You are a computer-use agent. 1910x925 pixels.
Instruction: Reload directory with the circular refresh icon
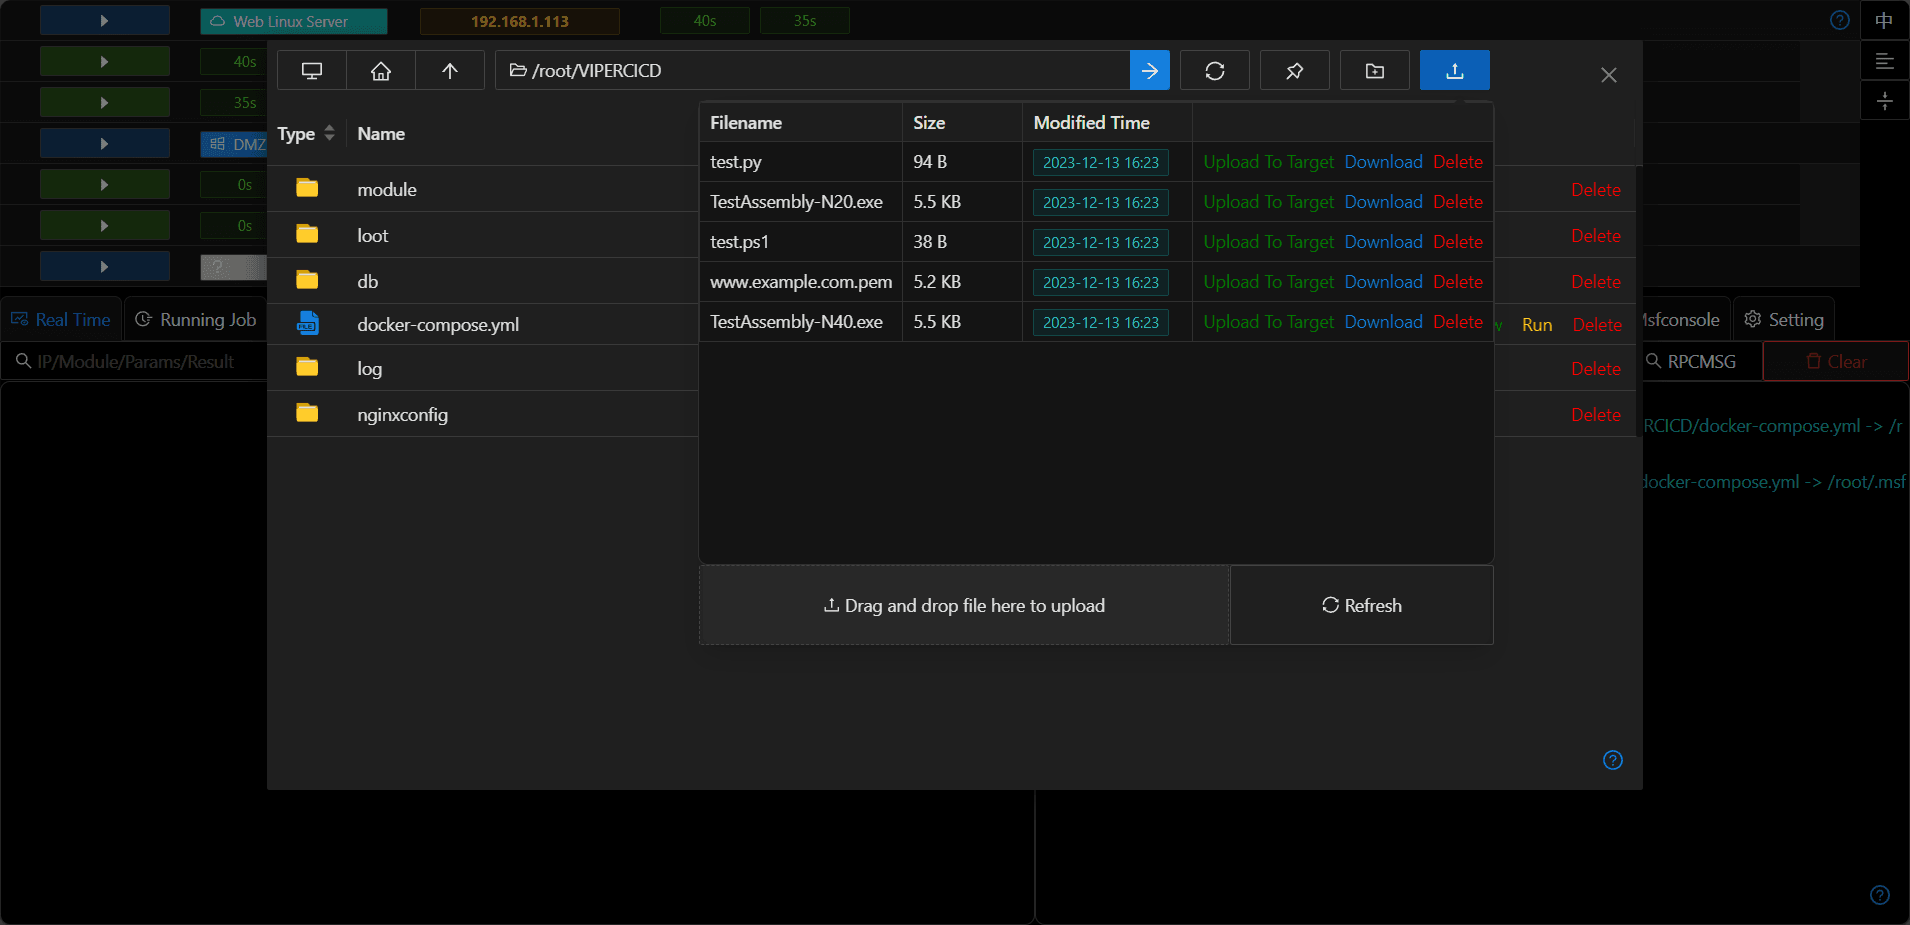pyautogui.click(x=1215, y=71)
